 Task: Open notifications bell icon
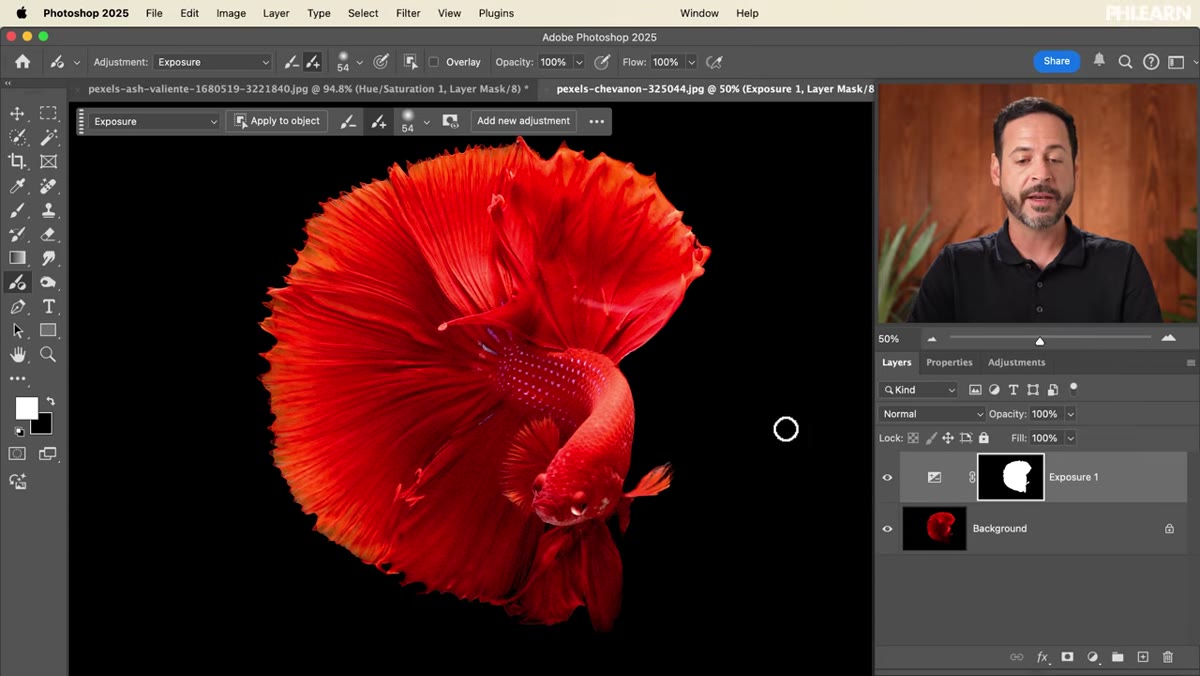tap(1099, 61)
